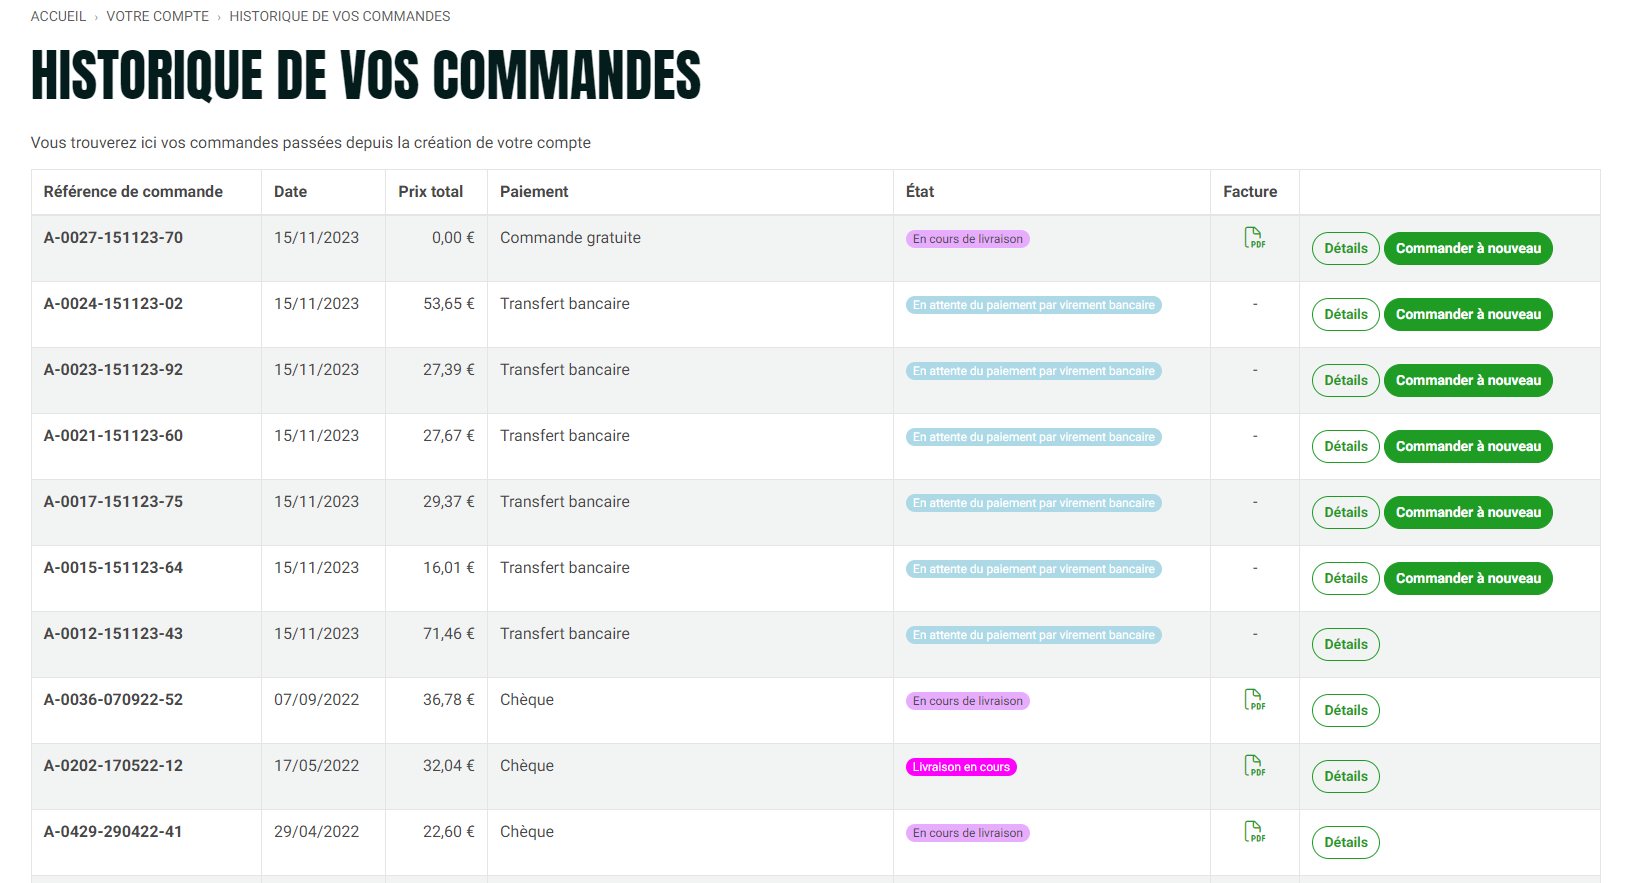Viewport: 1646px width, 883px height.
Task: Click En cours de livraison badge for A-0027-151123-70
Action: 967,239
